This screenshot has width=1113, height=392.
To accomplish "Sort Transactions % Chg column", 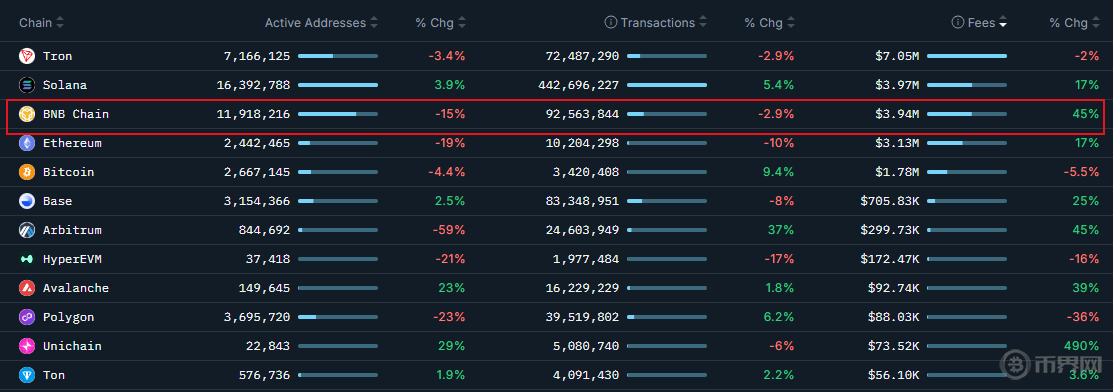I will 791,23.
